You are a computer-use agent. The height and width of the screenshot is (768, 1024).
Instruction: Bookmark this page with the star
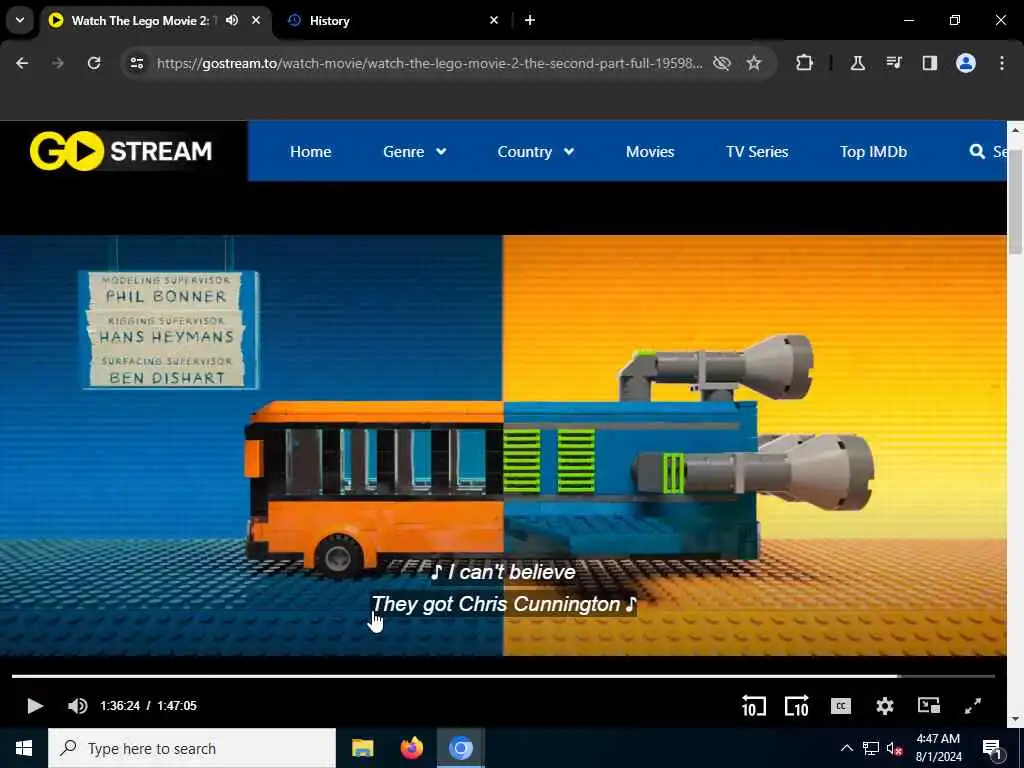pos(754,63)
